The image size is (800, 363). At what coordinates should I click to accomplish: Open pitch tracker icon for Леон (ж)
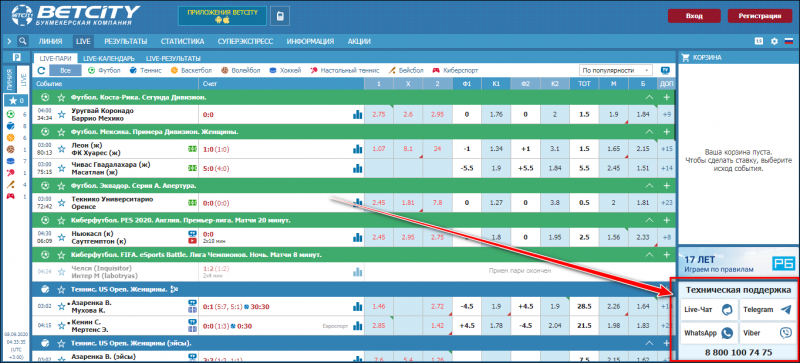(193, 149)
